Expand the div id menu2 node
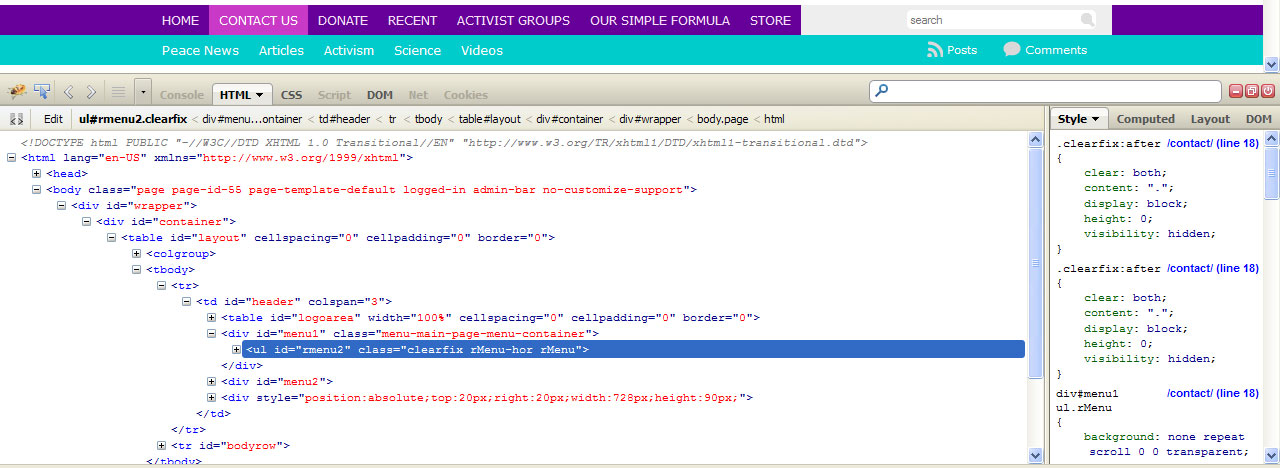The height and width of the screenshot is (468, 1280). pos(212,382)
